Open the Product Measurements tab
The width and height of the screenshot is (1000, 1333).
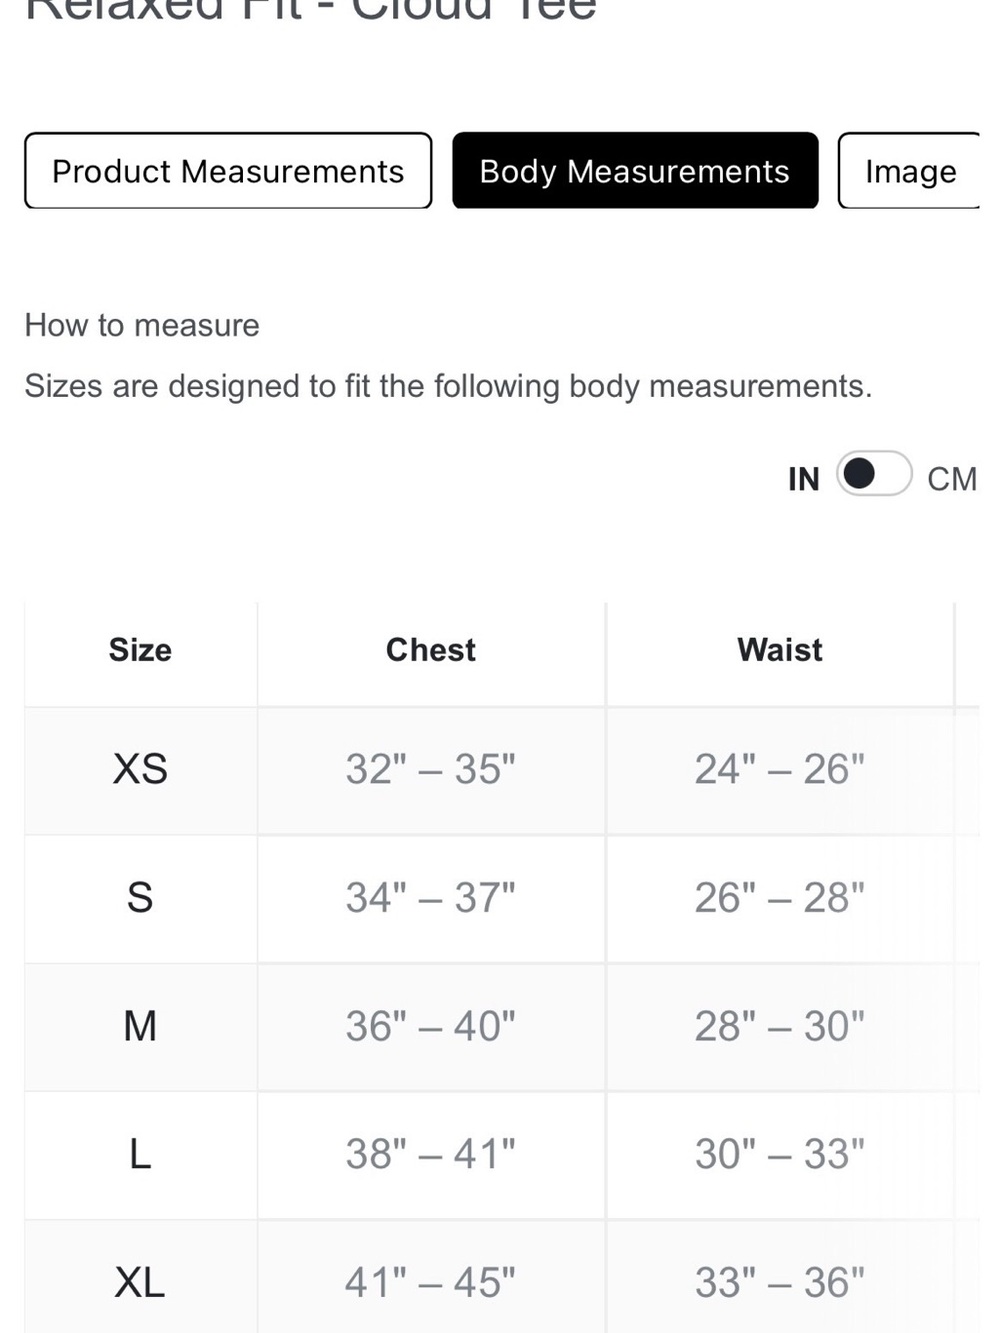[x=228, y=171]
